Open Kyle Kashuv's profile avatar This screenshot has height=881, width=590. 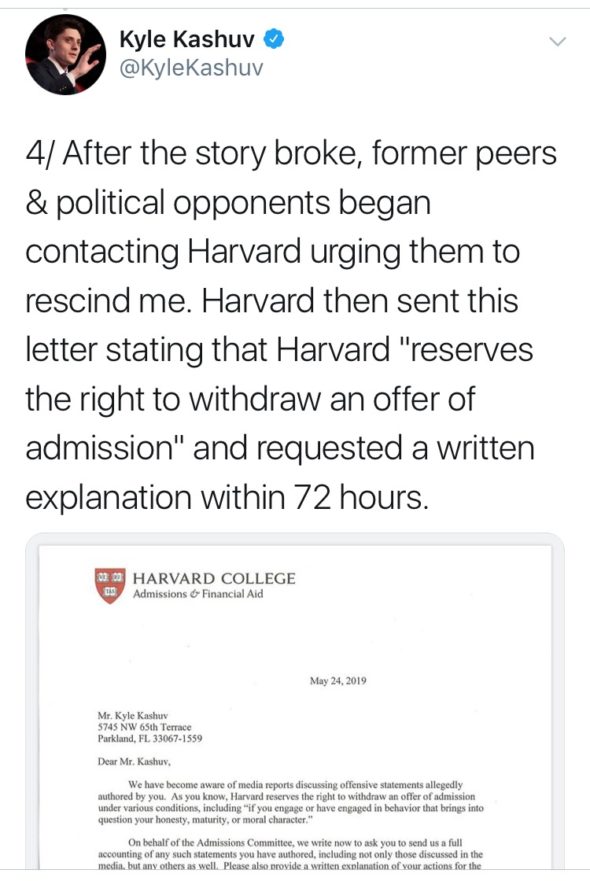click(65, 55)
